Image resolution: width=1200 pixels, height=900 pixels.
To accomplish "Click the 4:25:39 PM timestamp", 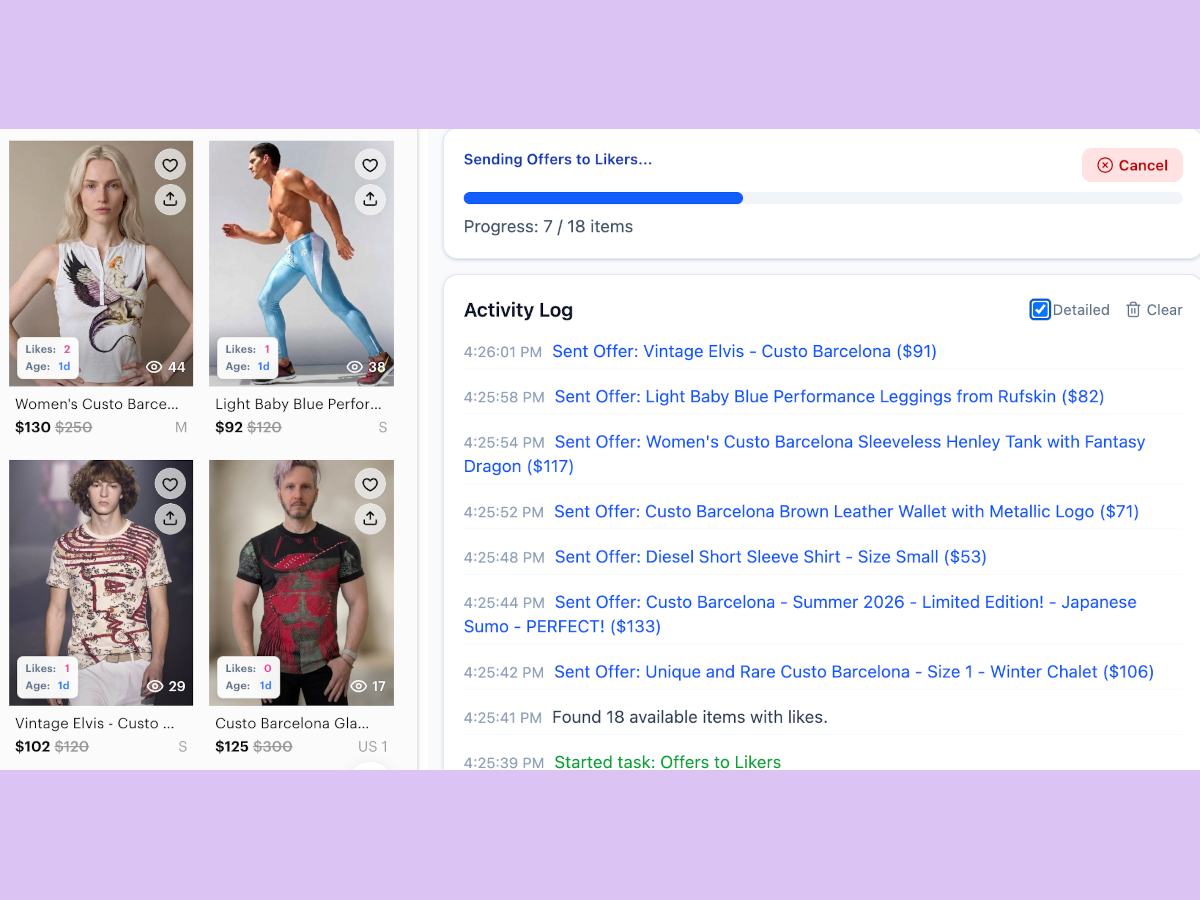I will coord(504,763).
